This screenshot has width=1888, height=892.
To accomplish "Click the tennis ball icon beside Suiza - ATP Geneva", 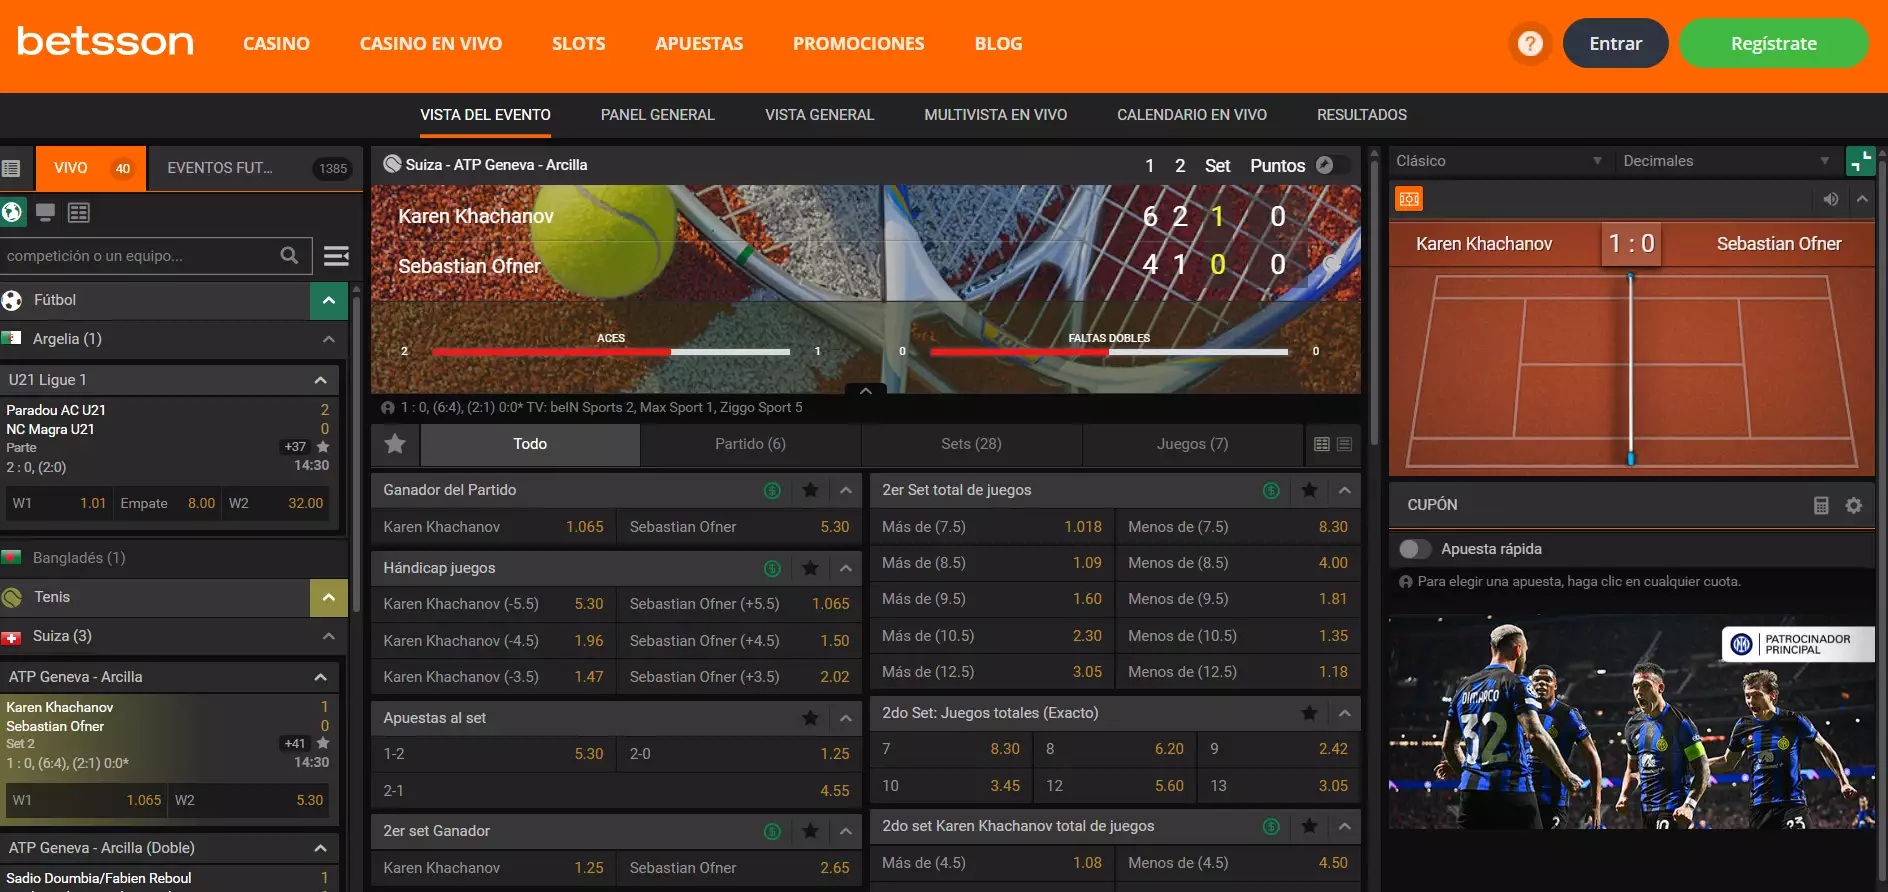I will coord(392,164).
